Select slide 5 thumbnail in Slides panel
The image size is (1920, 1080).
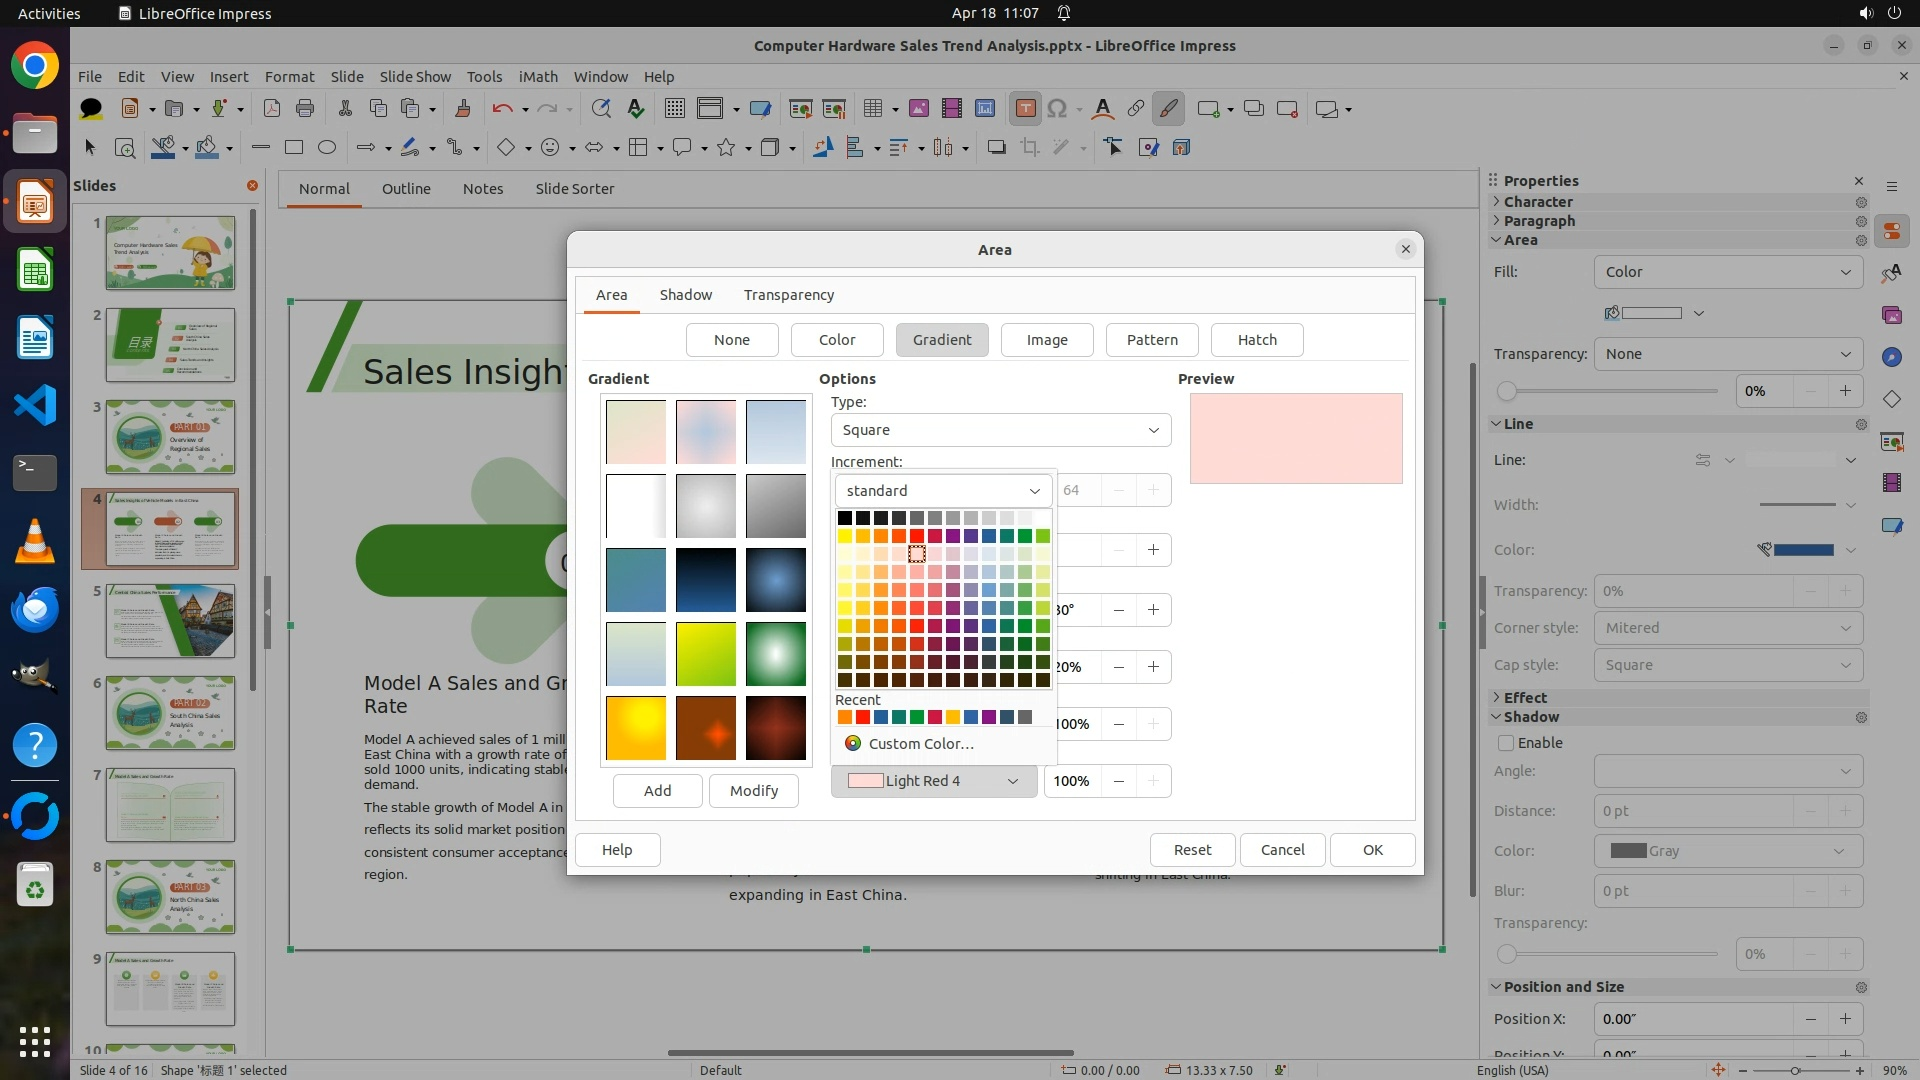coord(171,621)
